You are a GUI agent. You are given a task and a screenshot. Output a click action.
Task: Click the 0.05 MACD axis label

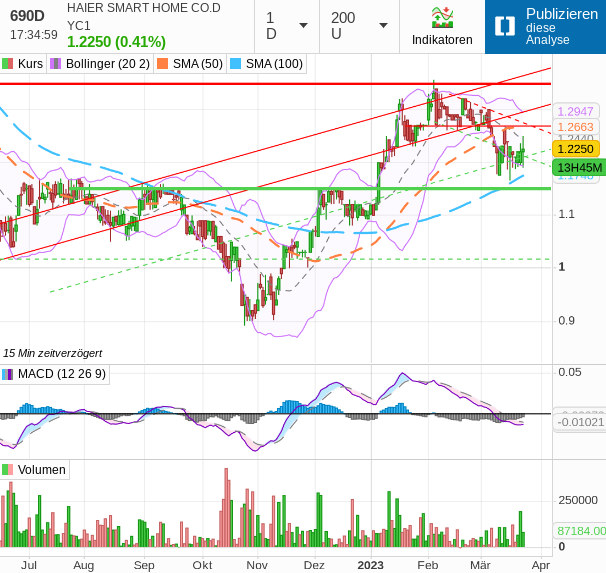click(x=570, y=372)
